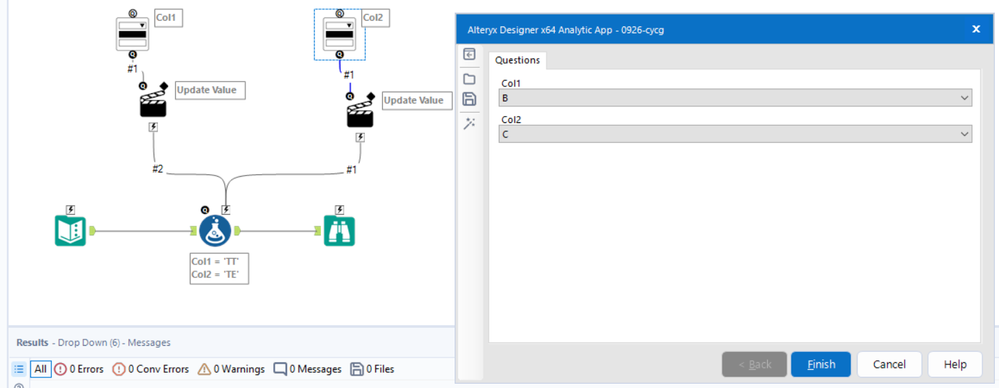
Task: Click the Formula tool output anchor
Action: coord(238,231)
